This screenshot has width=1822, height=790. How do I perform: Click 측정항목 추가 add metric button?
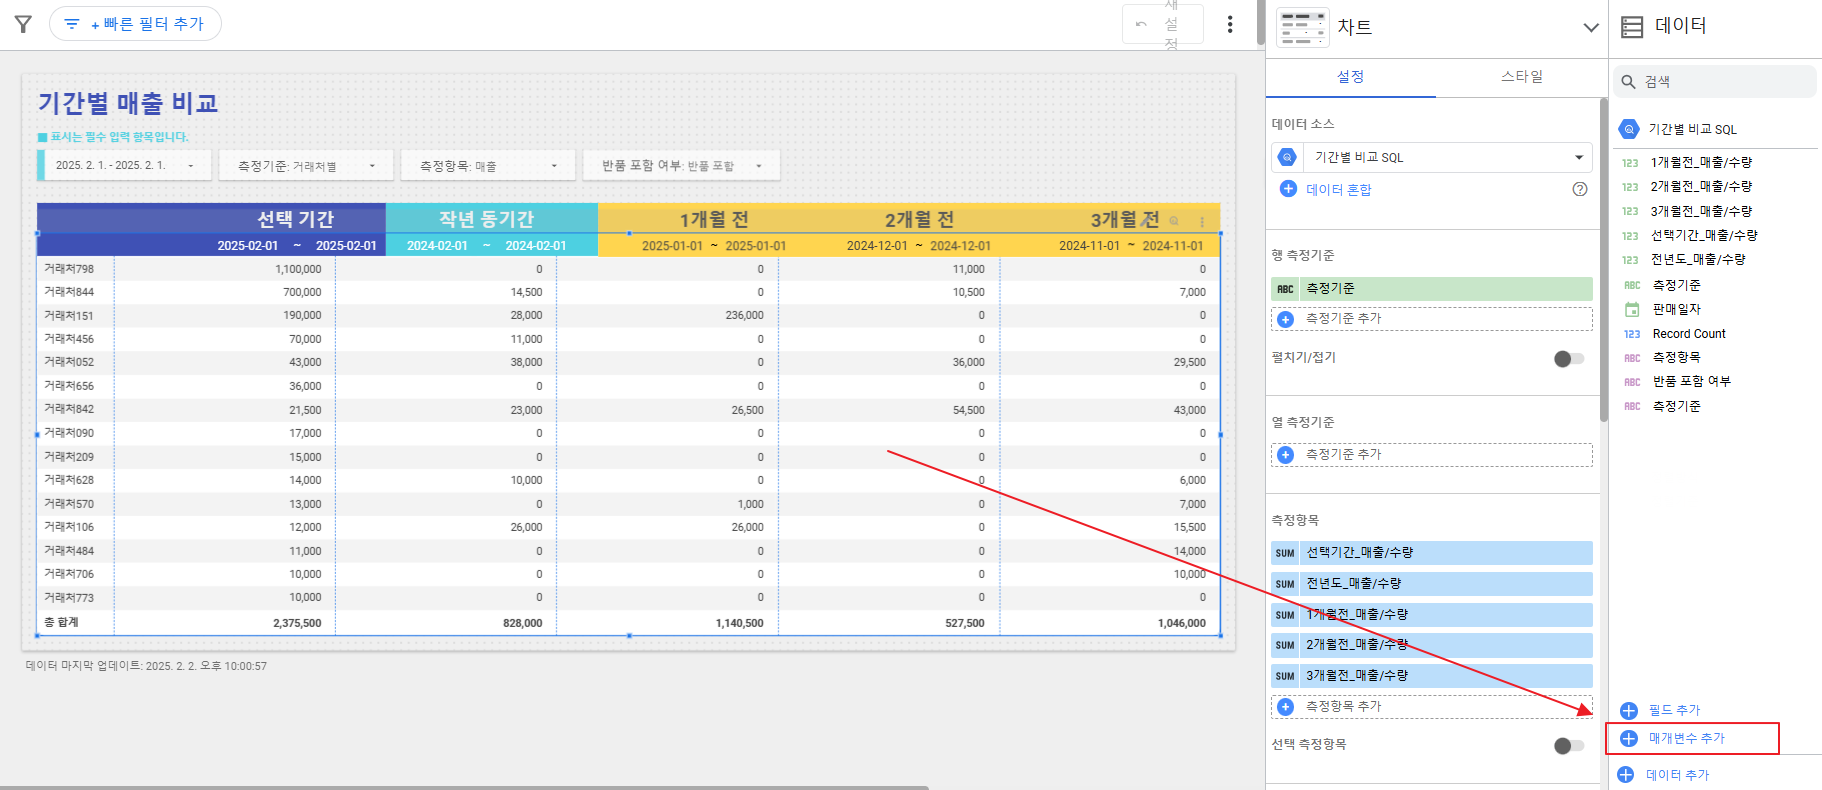click(1432, 707)
